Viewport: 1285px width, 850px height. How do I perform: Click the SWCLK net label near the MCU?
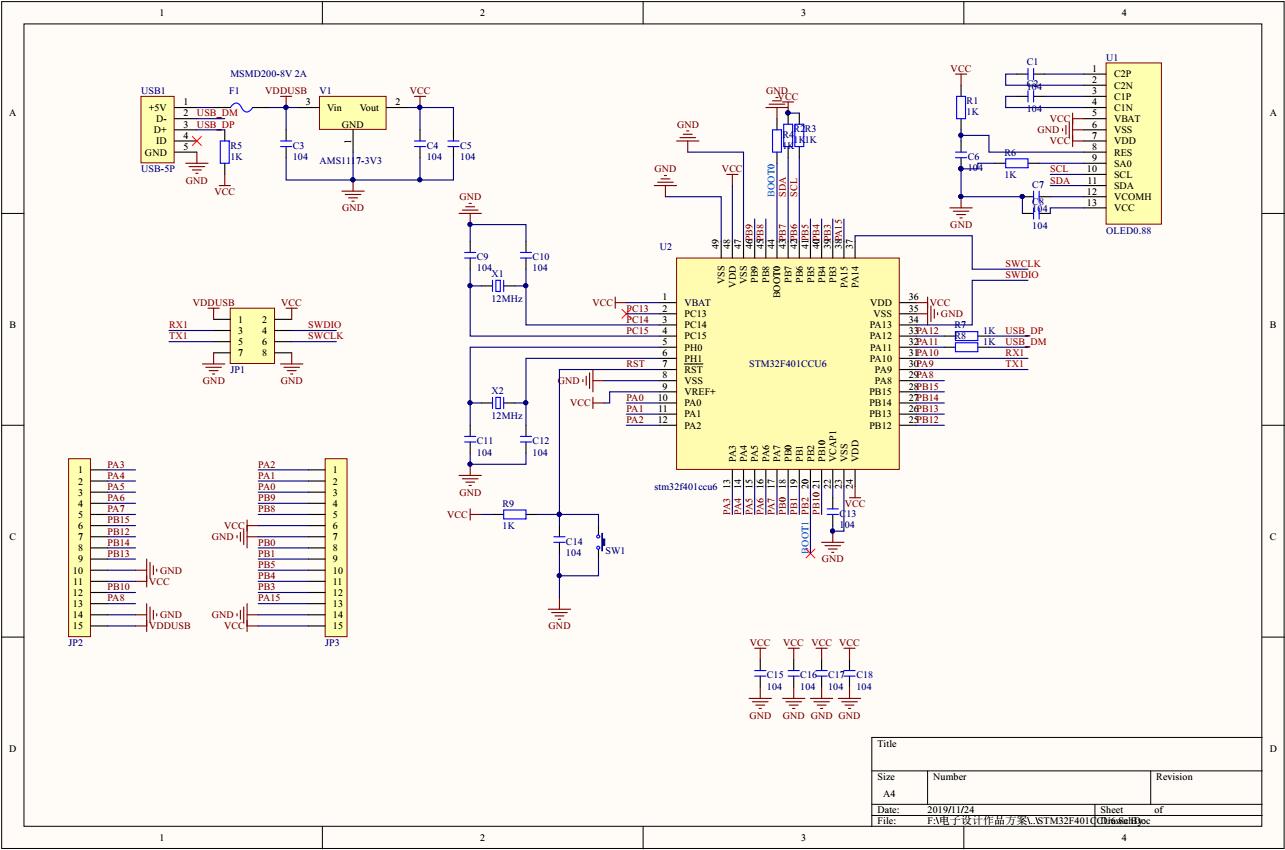tap(1023, 264)
